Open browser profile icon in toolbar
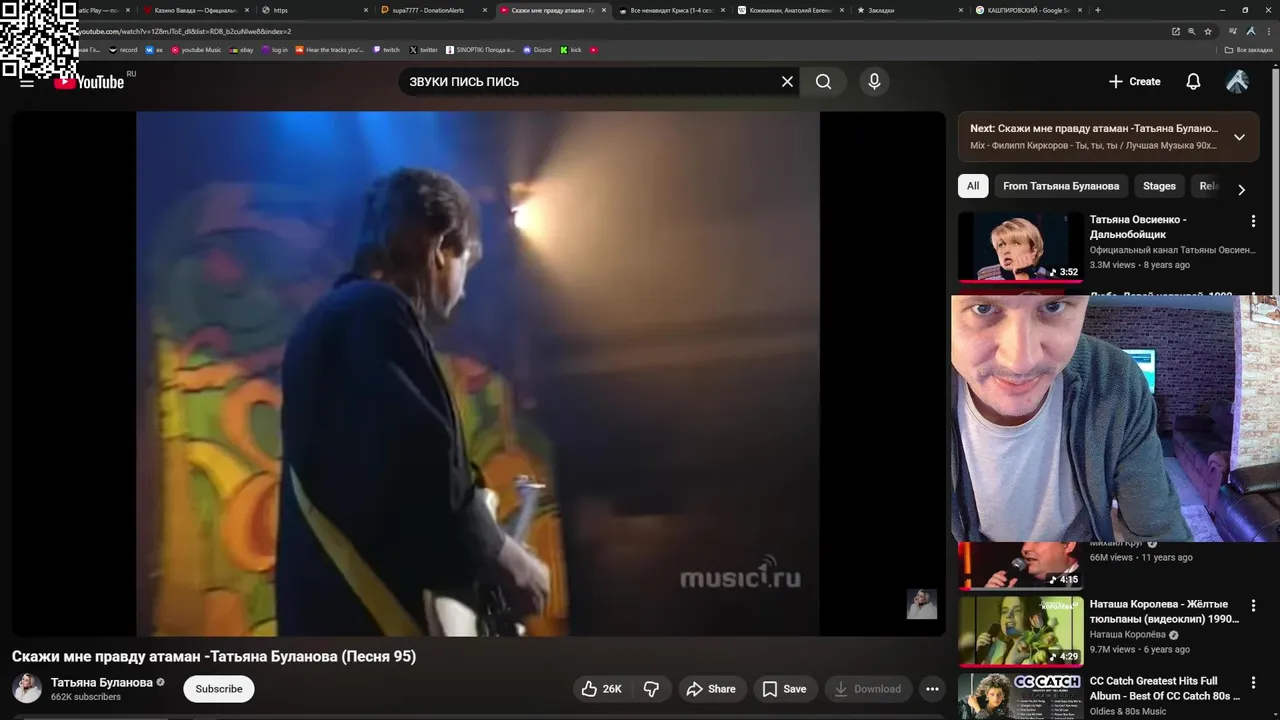Viewport: 1280px width, 720px height. tap(1251, 31)
